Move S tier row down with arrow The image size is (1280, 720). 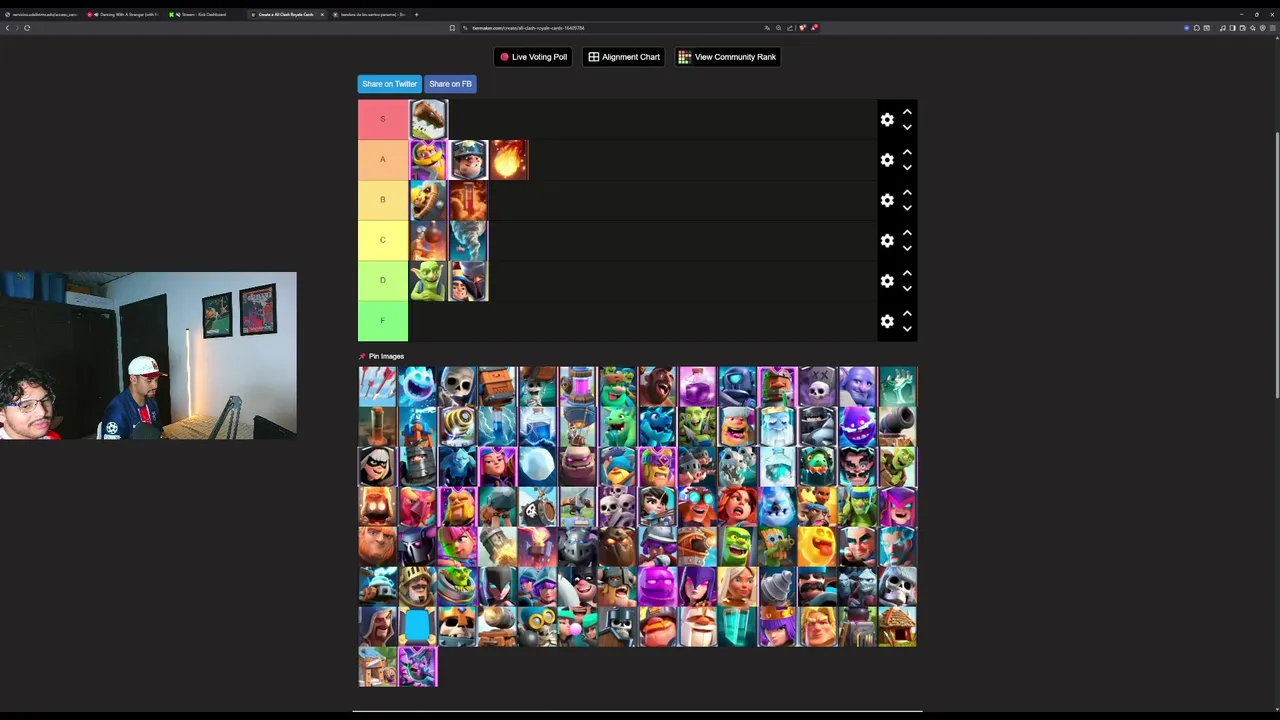click(x=907, y=127)
